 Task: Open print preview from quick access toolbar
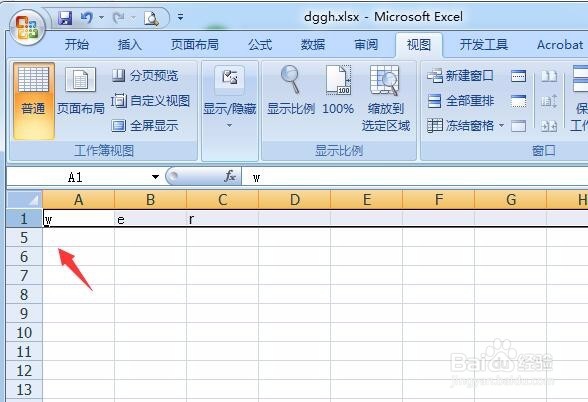pos(151,18)
